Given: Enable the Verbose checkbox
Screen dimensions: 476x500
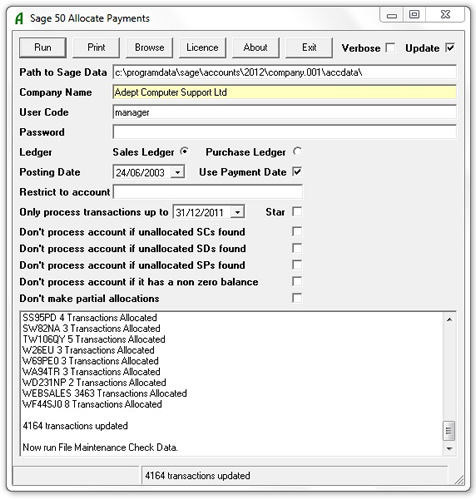Looking at the screenshot, I should (x=390, y=48).
